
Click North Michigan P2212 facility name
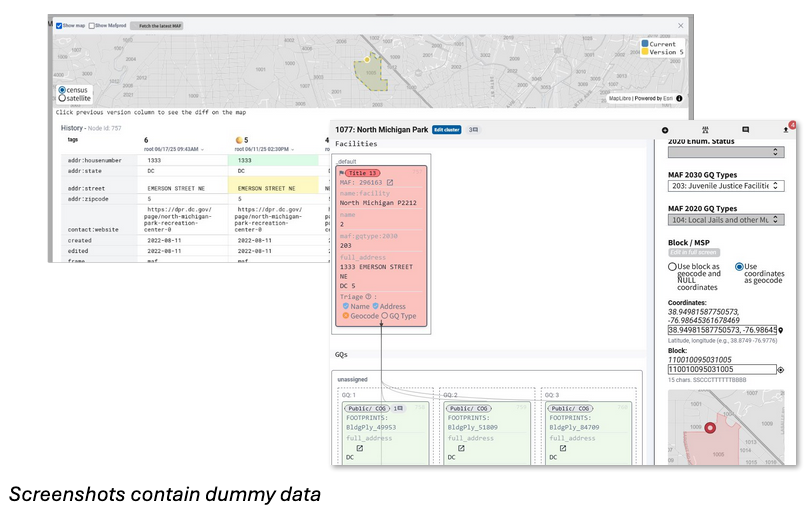coord(378,203)
